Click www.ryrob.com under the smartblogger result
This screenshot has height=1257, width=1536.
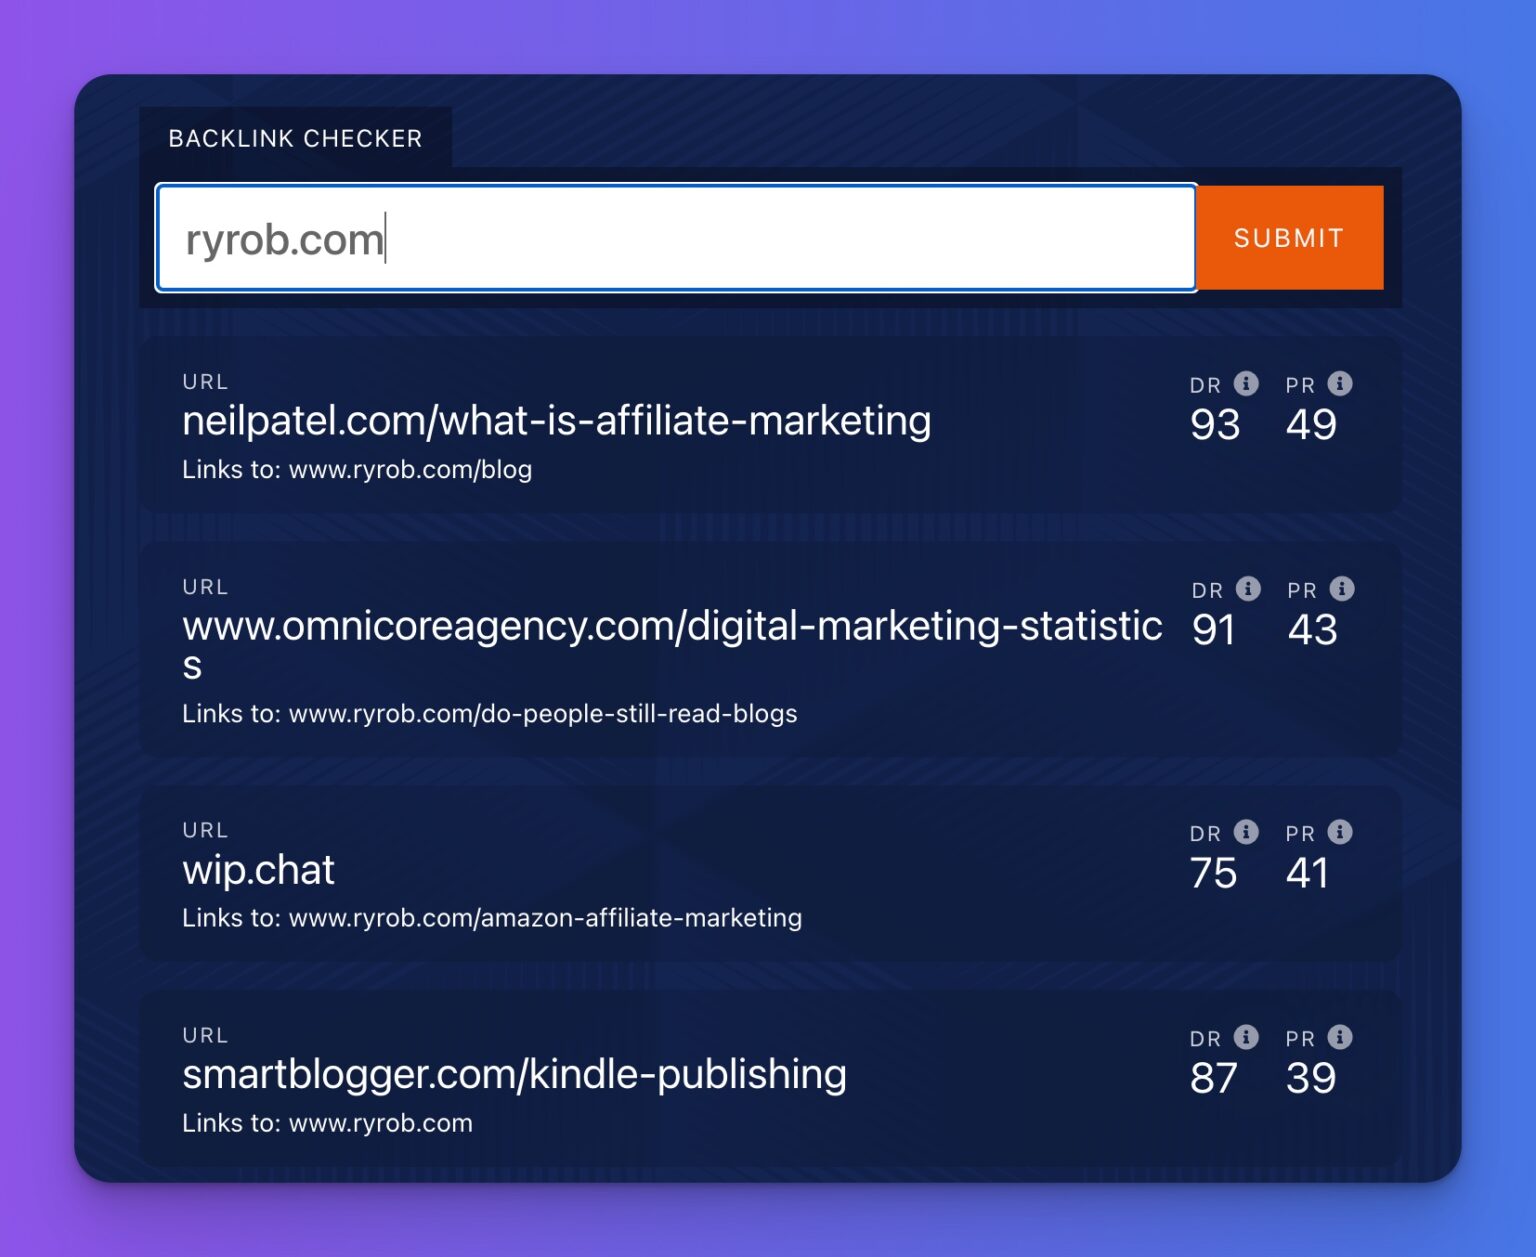[x=380, y=1122]
